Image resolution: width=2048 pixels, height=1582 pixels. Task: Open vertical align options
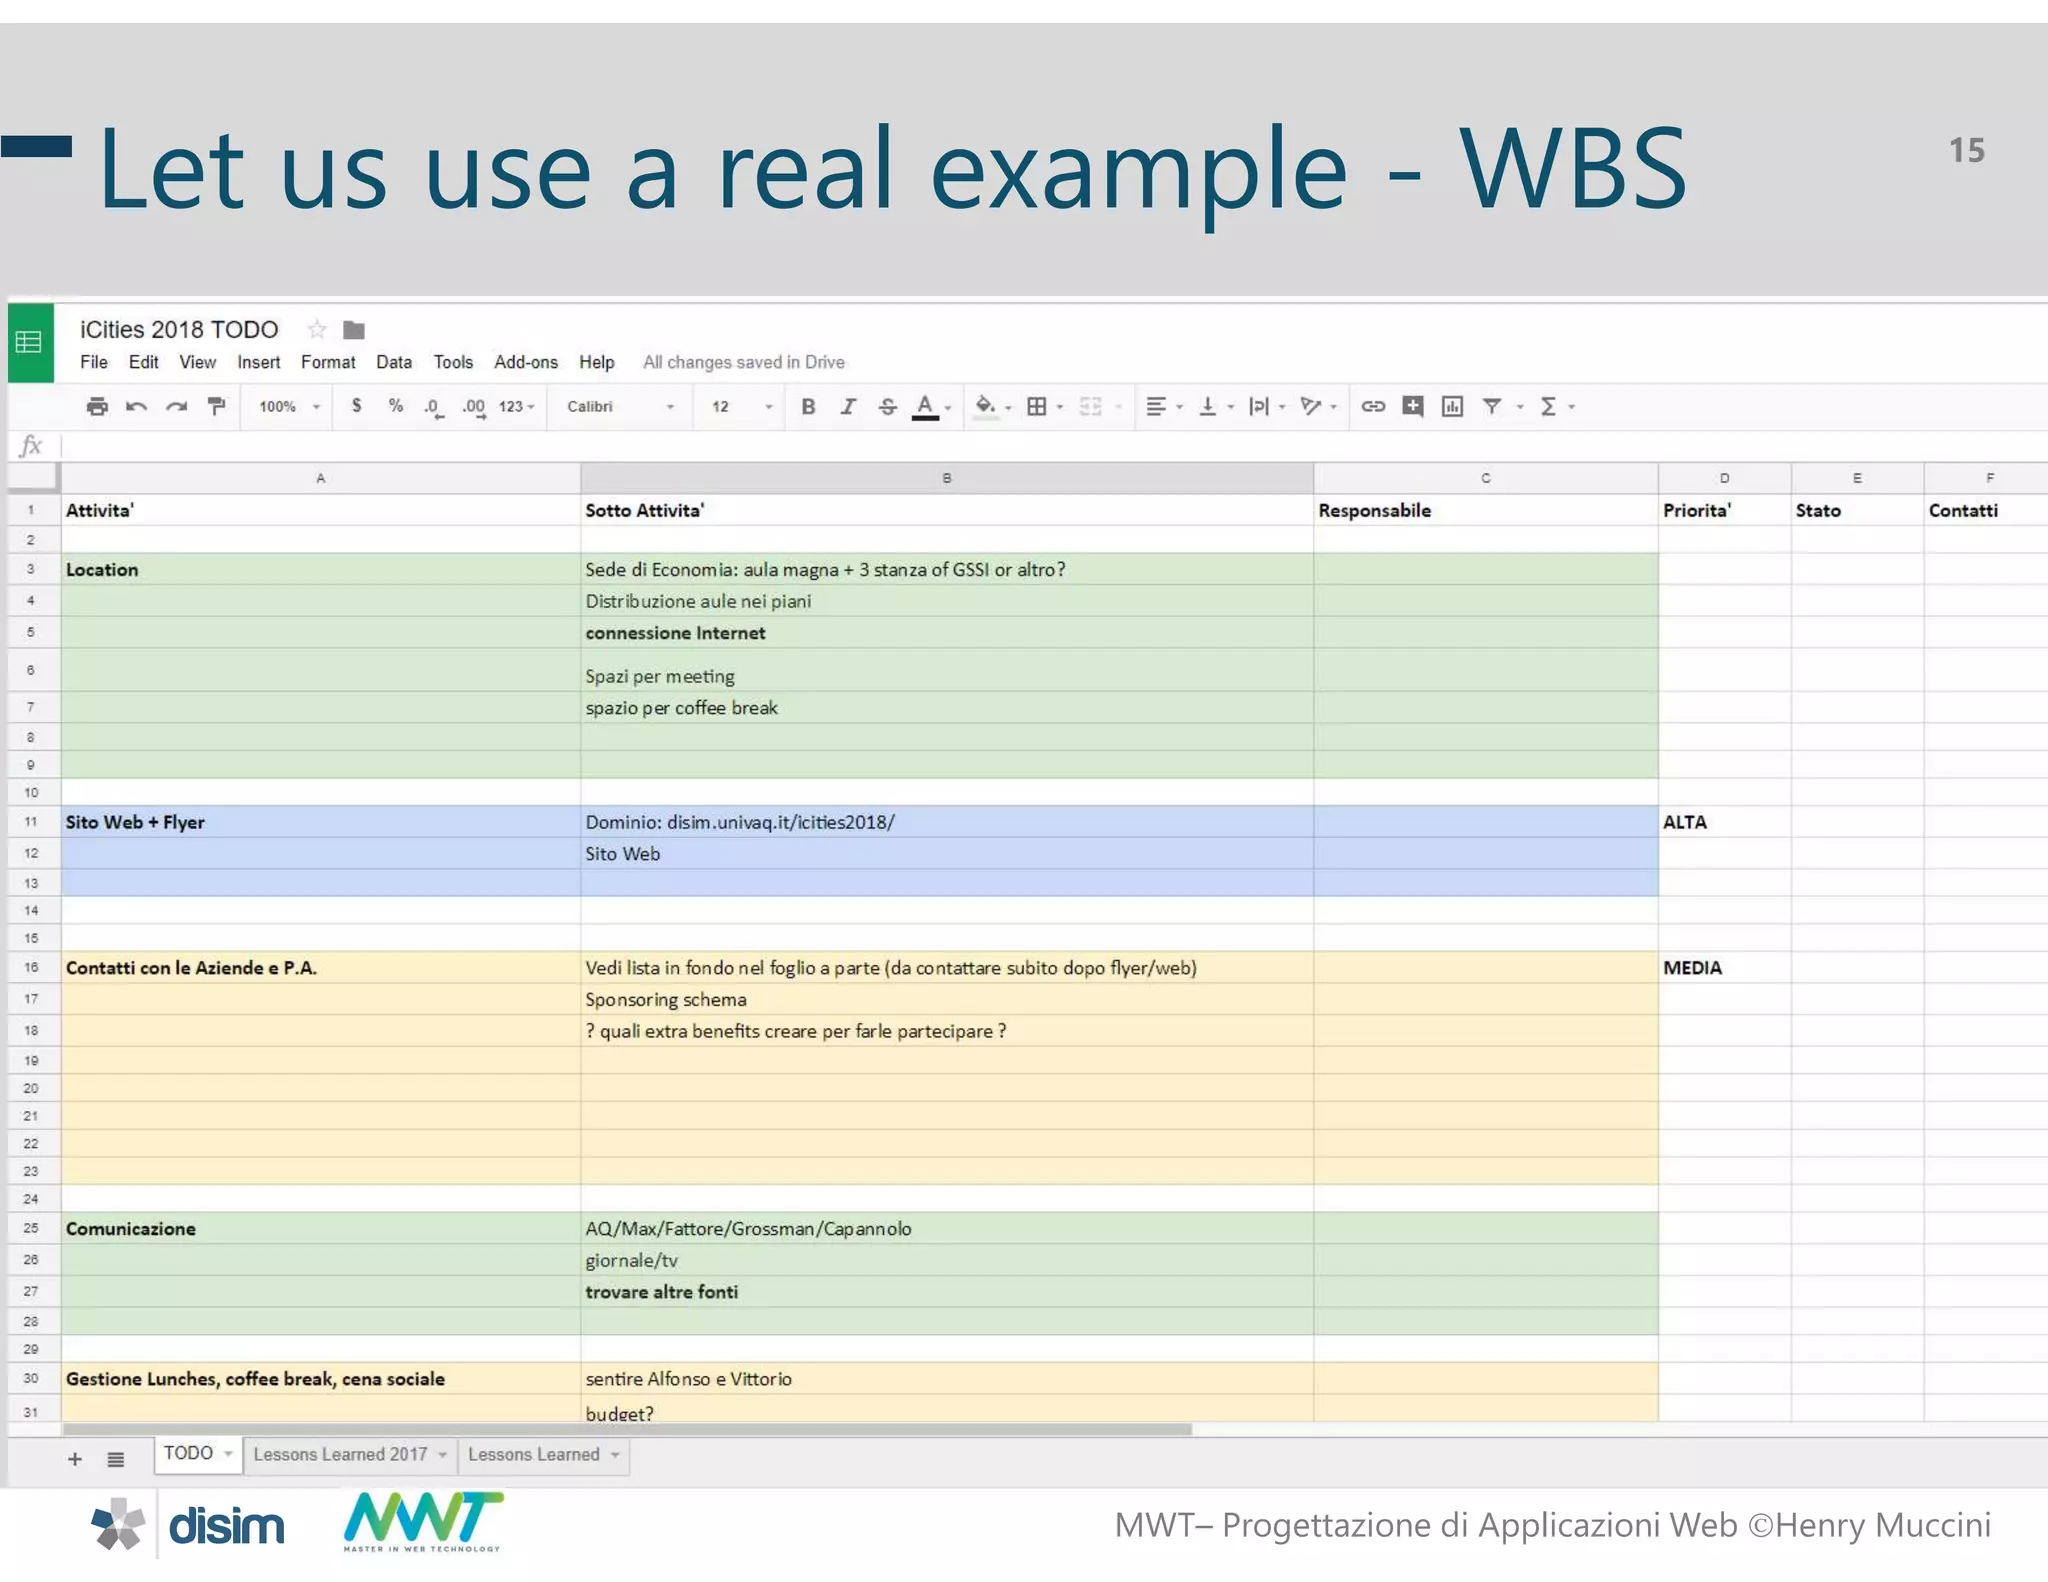(1208, 406)
